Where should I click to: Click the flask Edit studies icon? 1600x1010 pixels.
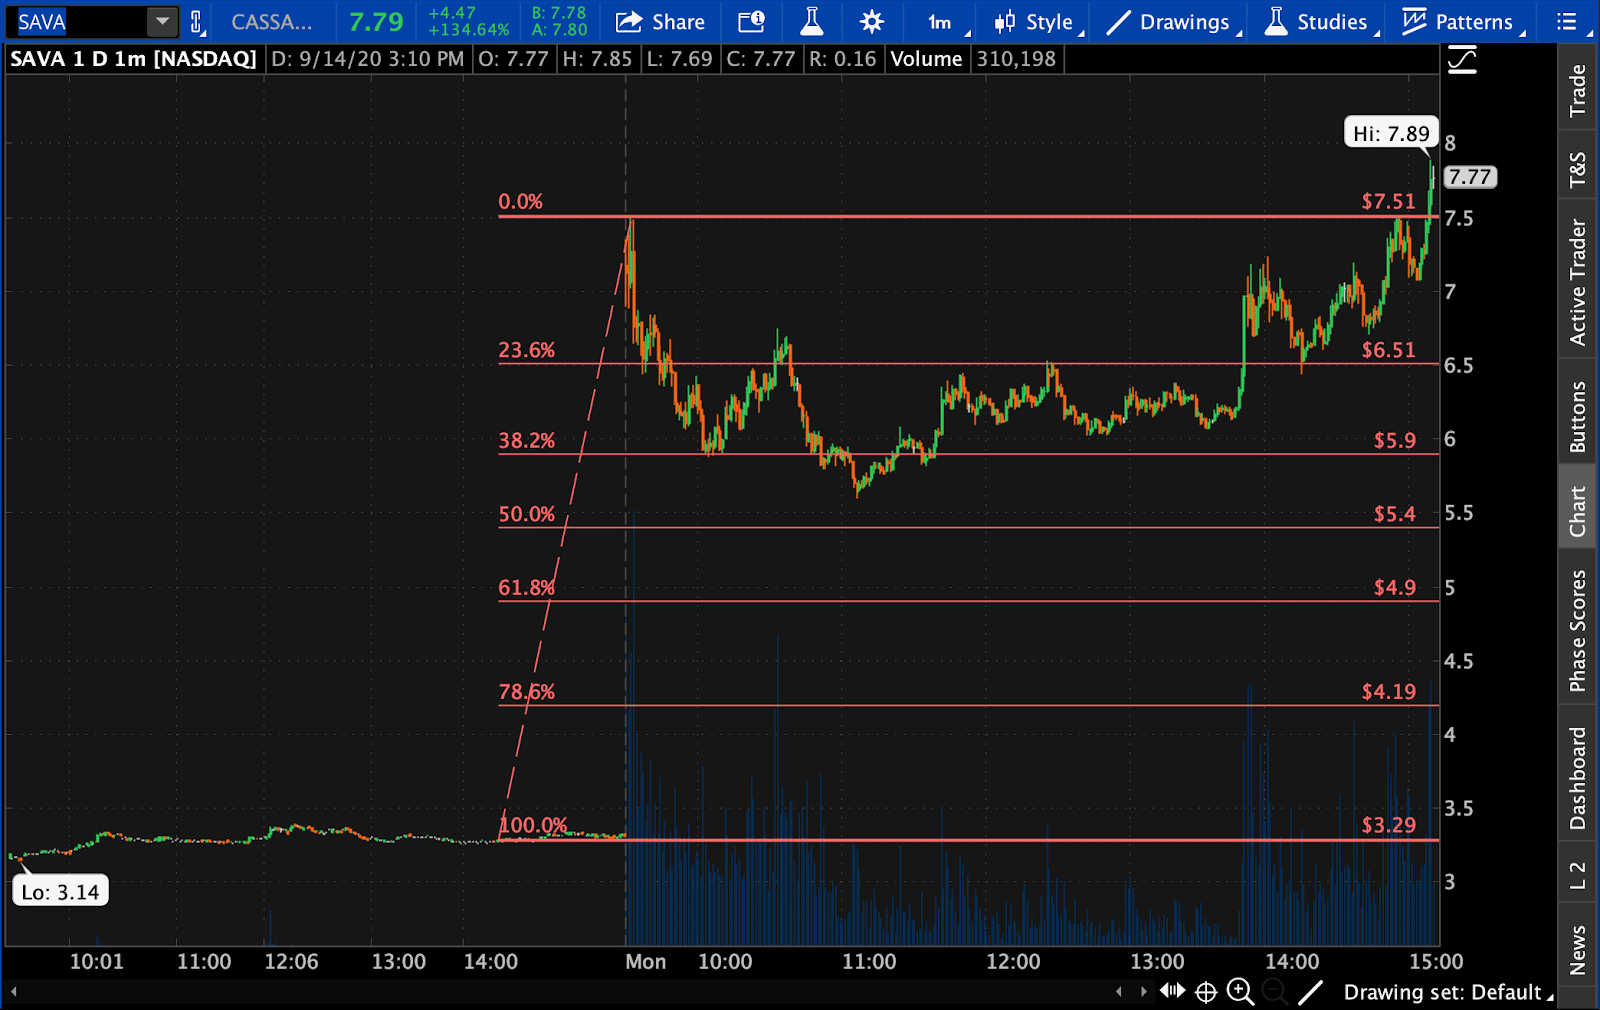[x=812, y=22]
